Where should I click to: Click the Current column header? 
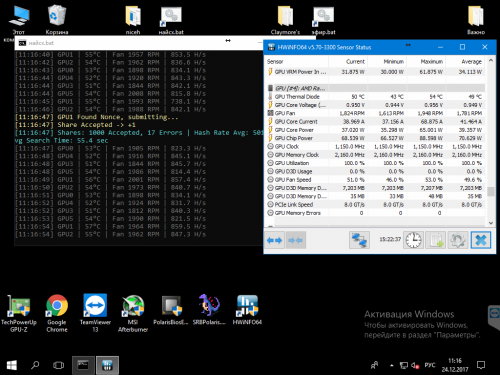(x=348, y=61)
